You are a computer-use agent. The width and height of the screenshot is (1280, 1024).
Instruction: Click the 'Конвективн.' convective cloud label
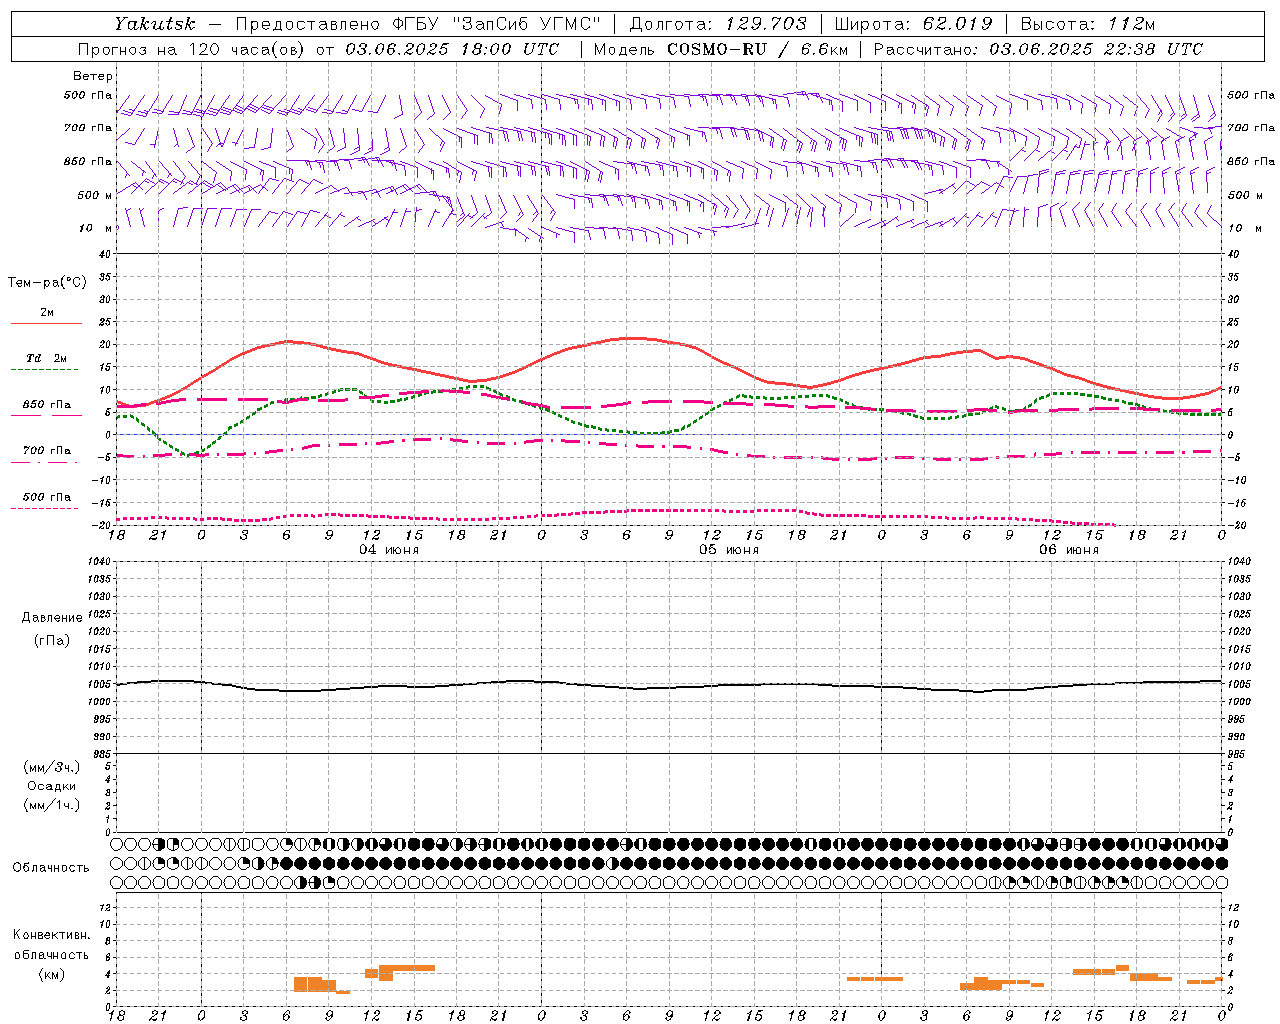52,935
